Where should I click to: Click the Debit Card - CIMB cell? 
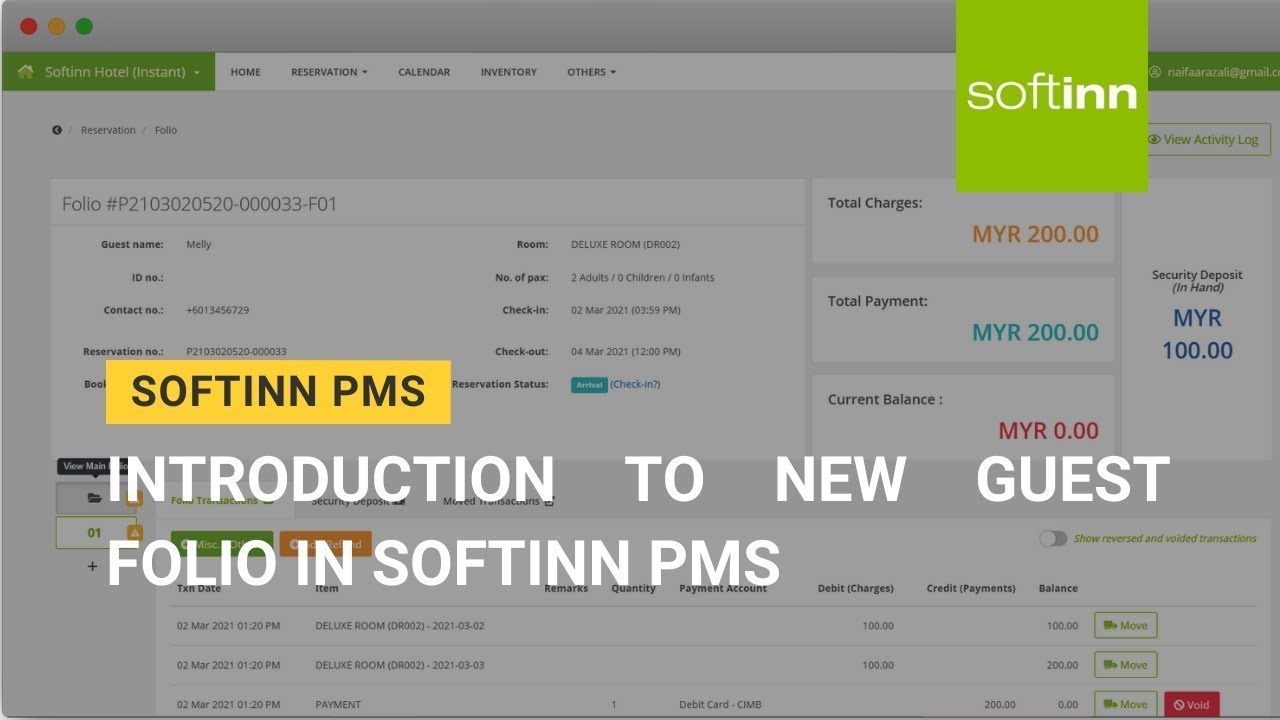[720, 705]
